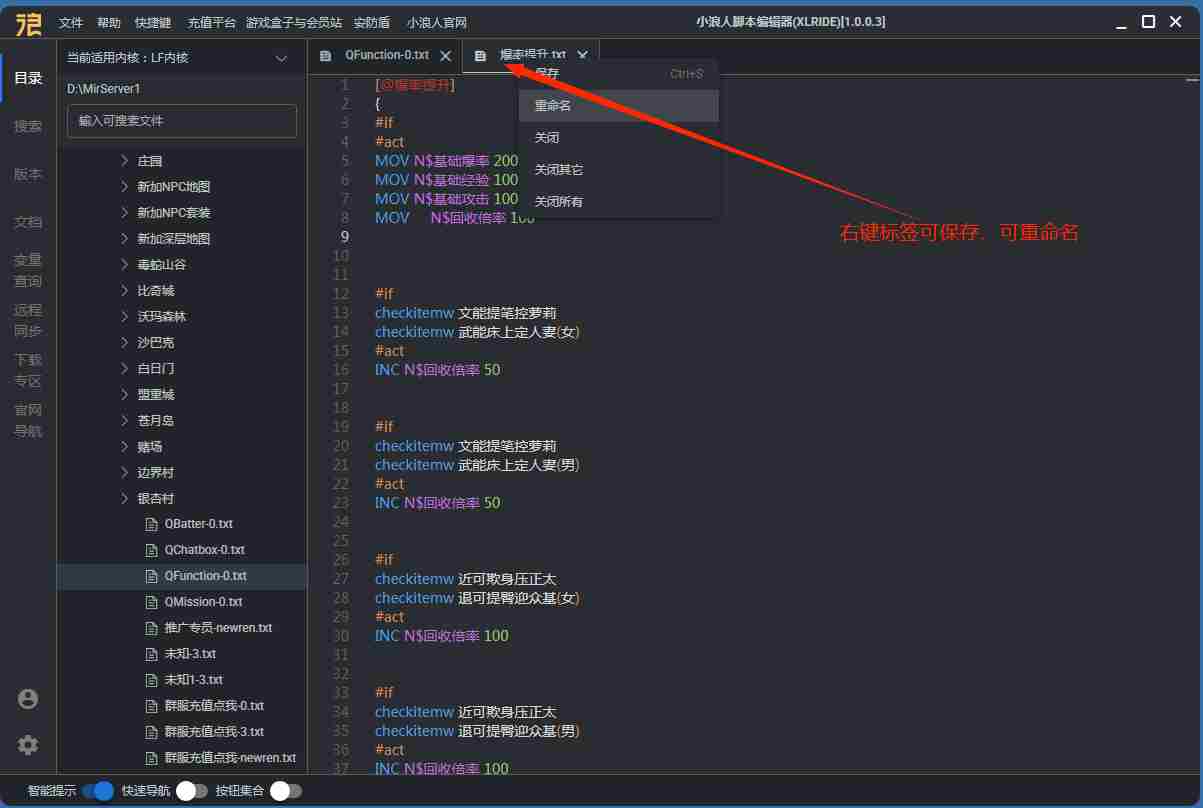Image resolution: width=1203 pixels, height=808 pixels.
Task: Open settings gear icon in sidebar
Action: coord(28,745)
